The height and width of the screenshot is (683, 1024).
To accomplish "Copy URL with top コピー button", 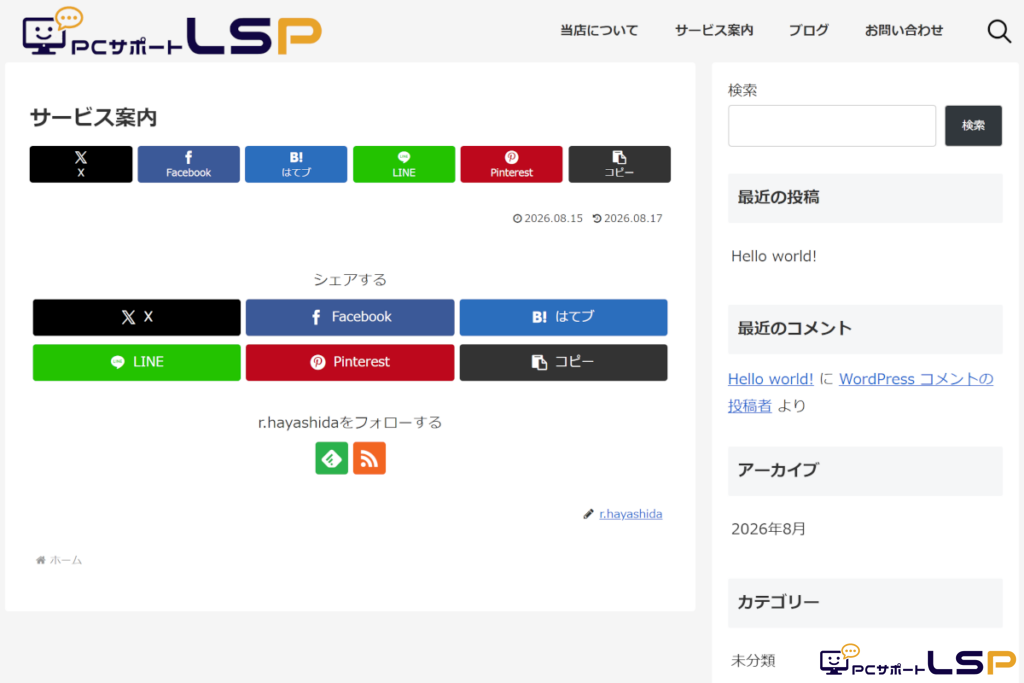I will coord(620,164).
